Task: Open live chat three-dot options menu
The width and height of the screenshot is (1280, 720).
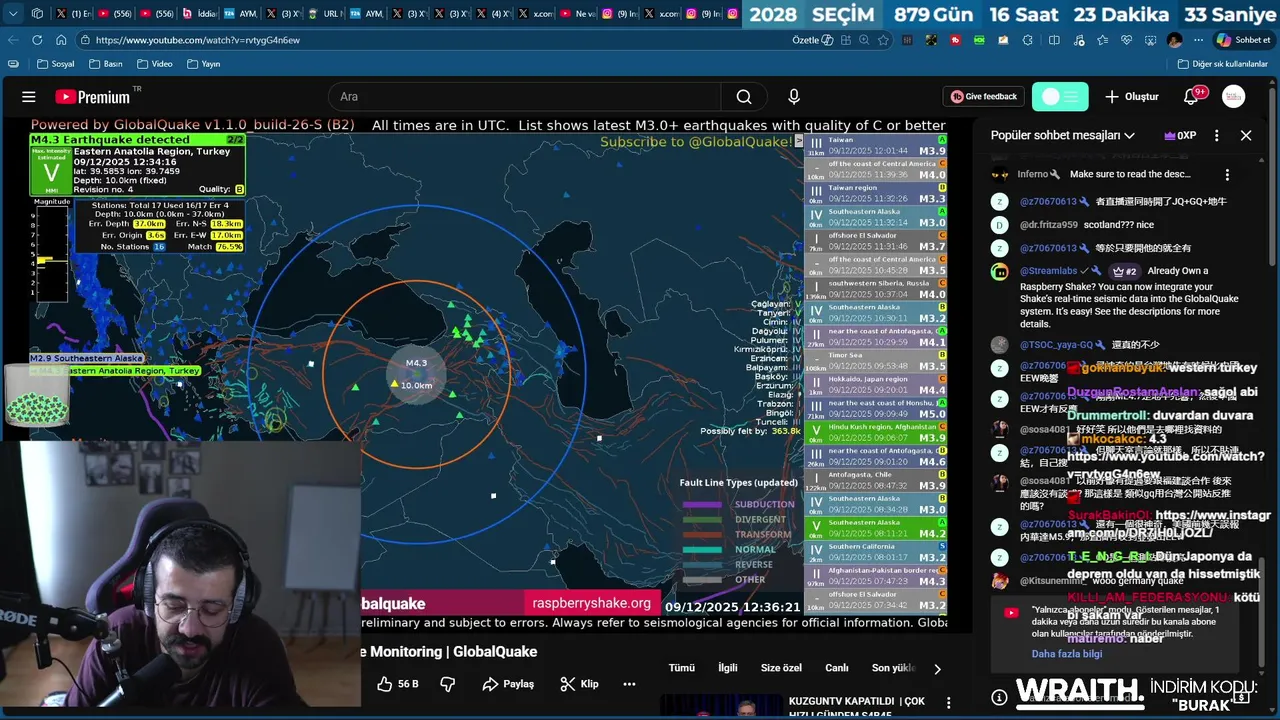Action: click(1216, 135)
